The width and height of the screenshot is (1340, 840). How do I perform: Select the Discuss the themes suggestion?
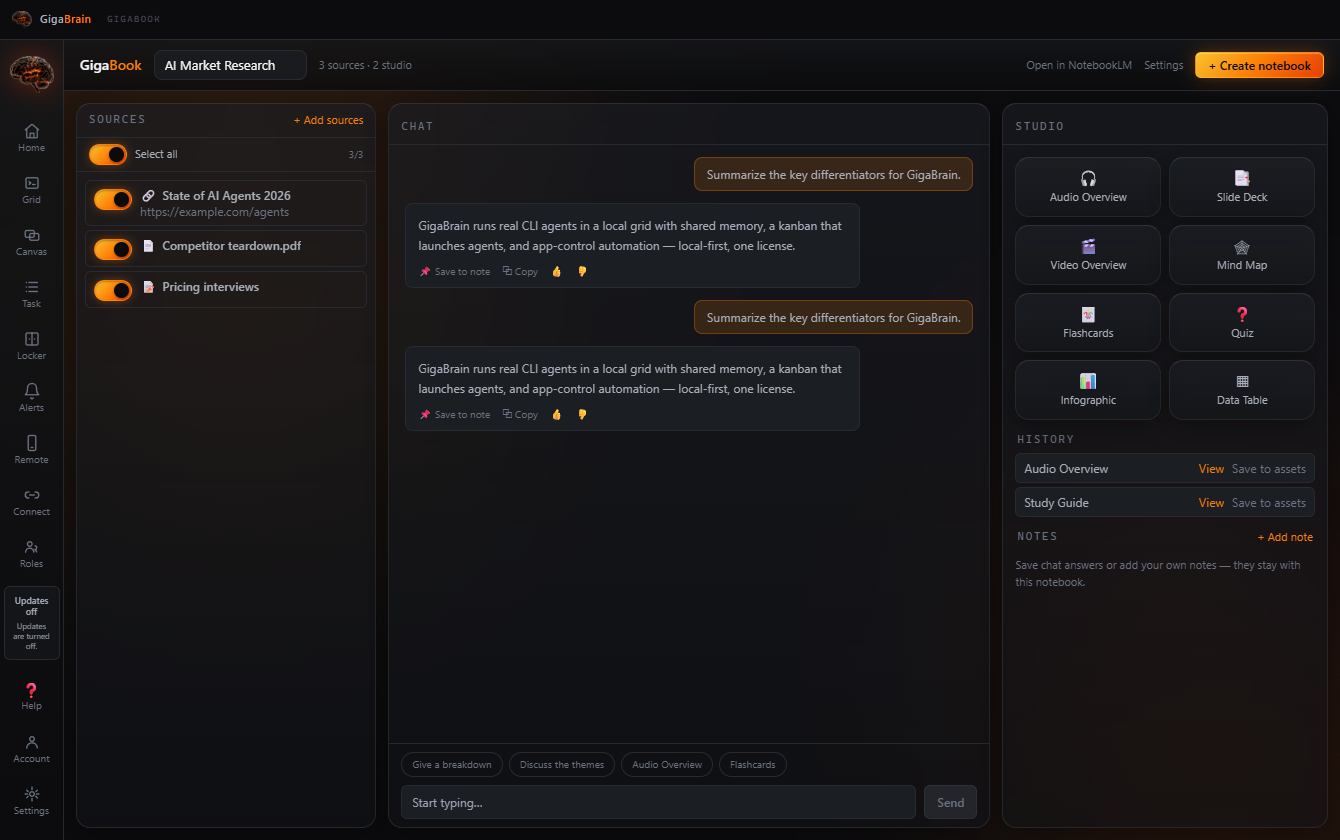tap(562, 765)
